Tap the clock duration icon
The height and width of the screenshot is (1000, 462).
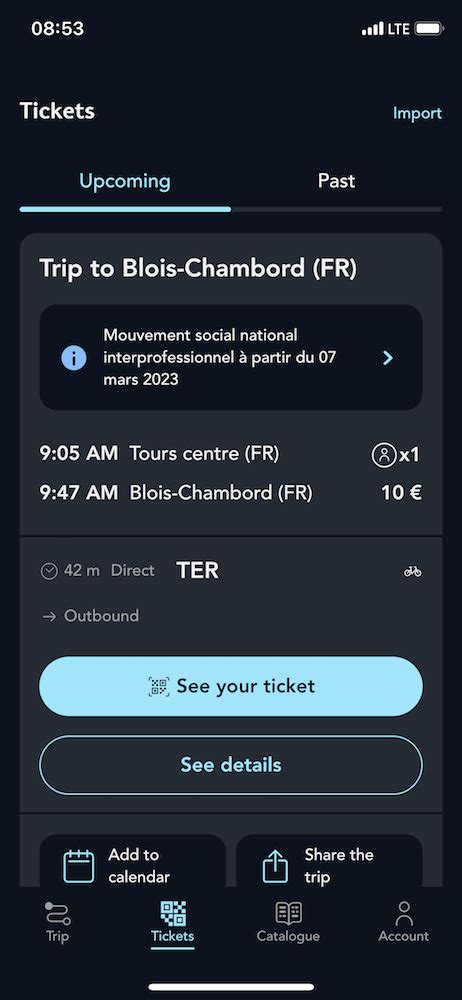pyautogui.click(x=49, y=571)
